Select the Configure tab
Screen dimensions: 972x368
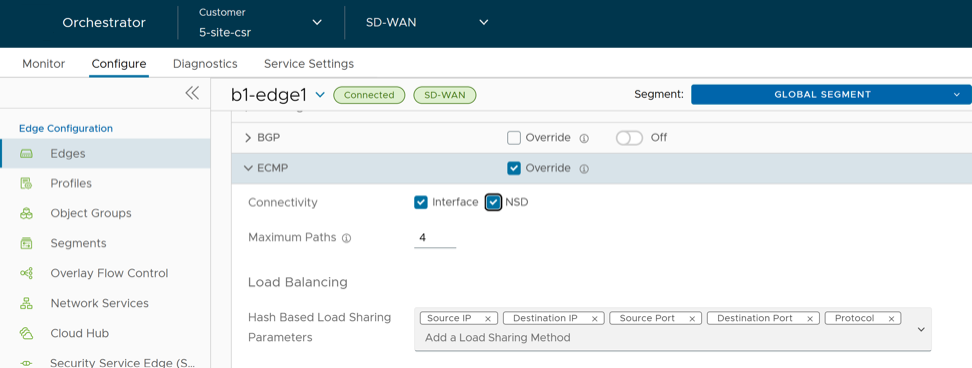tap(119, 63)
